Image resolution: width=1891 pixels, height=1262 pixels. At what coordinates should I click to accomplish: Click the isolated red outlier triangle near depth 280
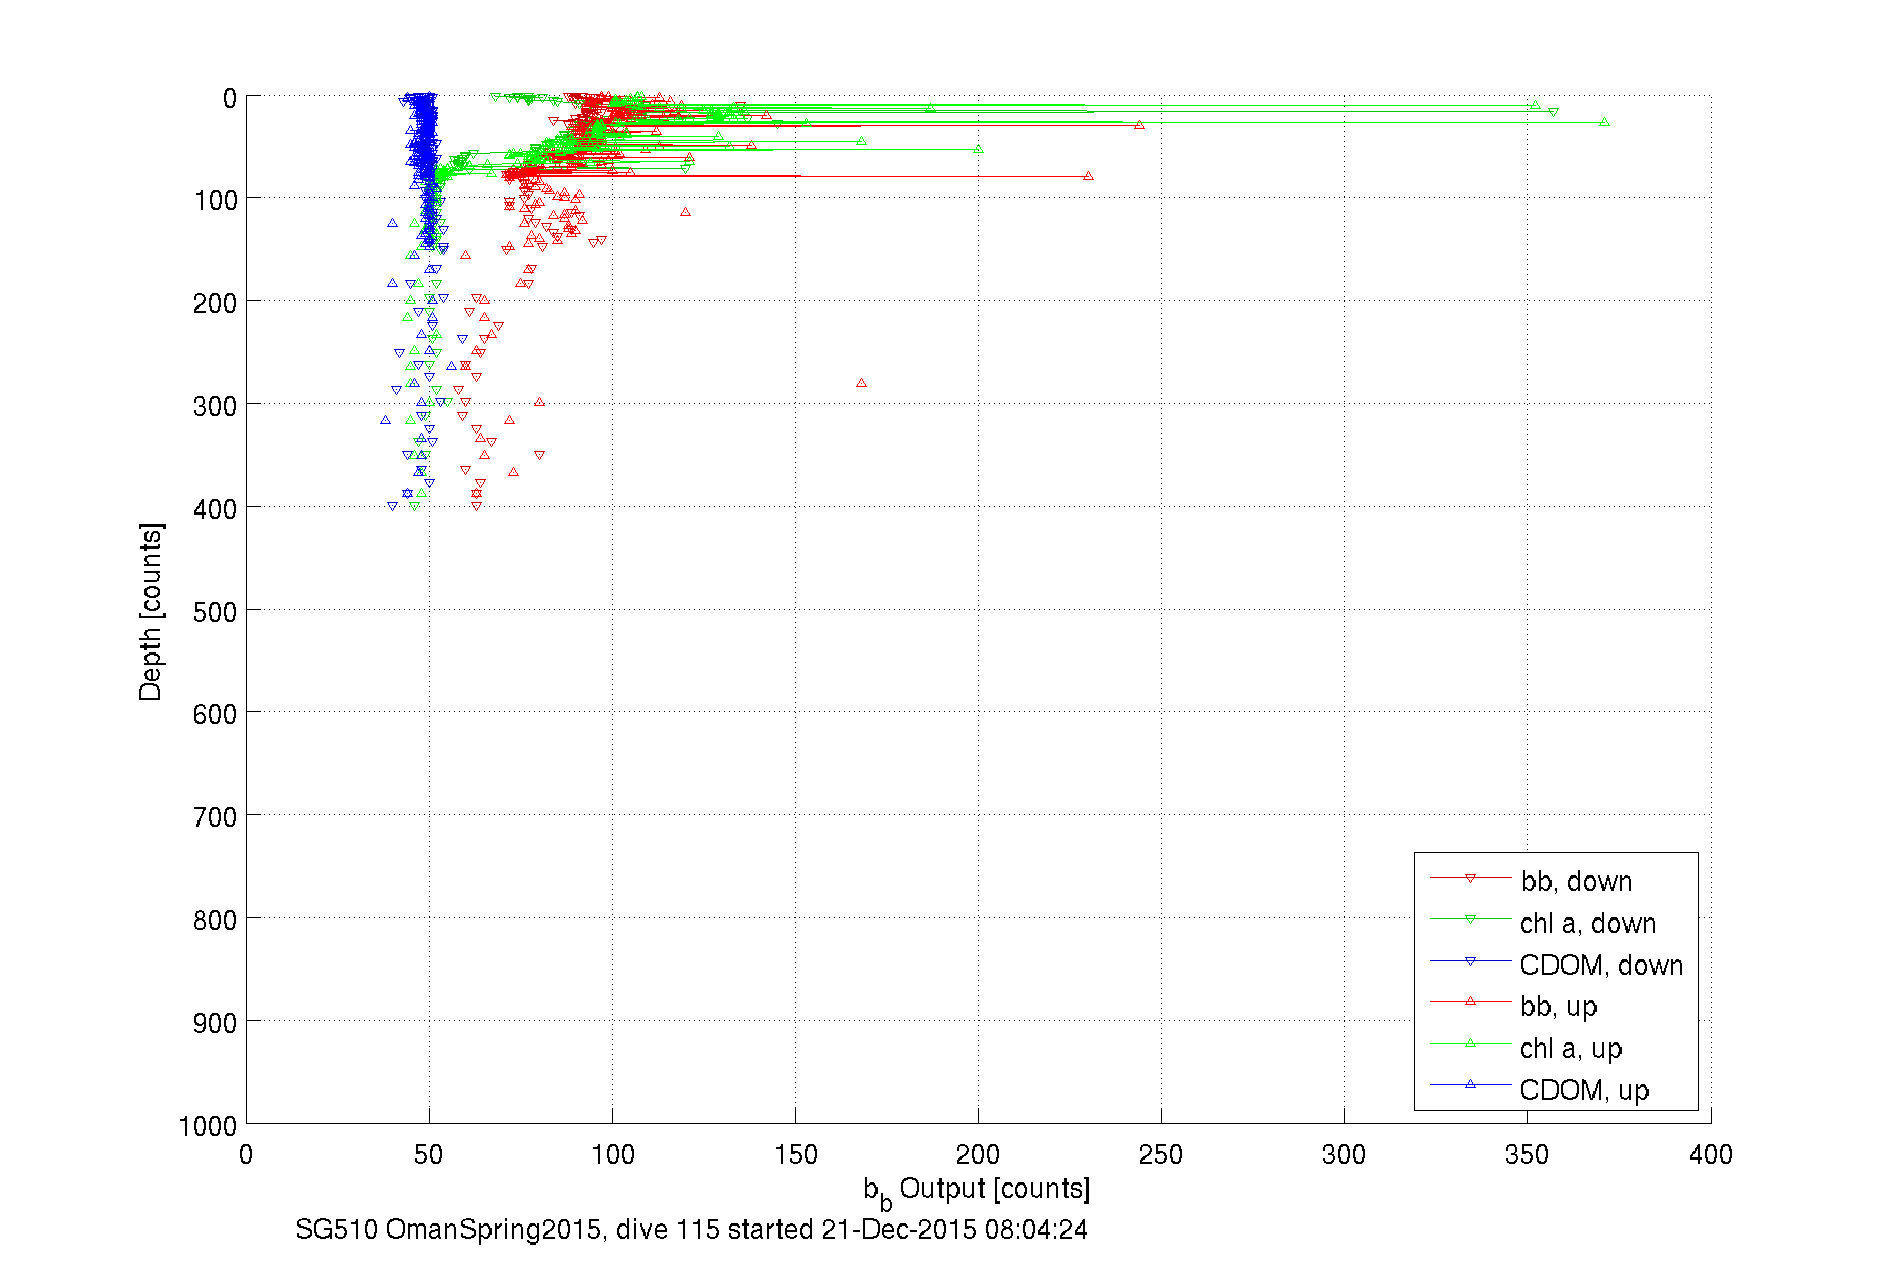[861, 383]
